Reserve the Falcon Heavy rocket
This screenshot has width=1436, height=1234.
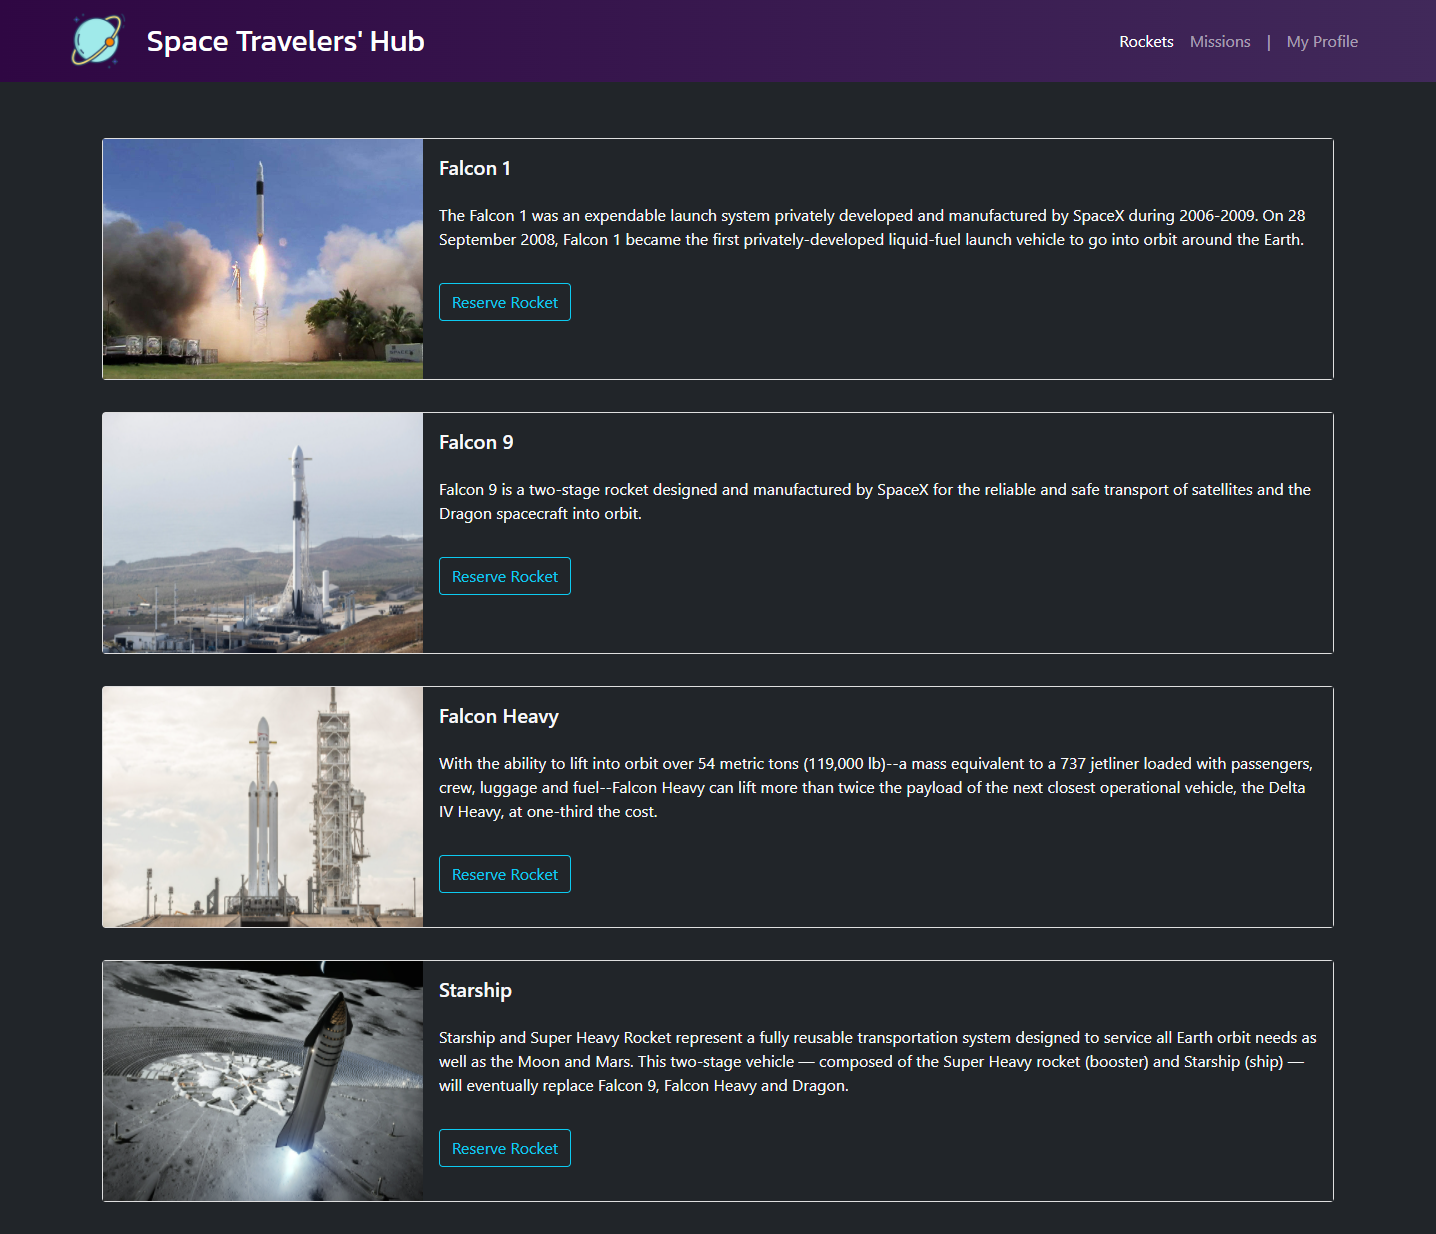(505, 874)
